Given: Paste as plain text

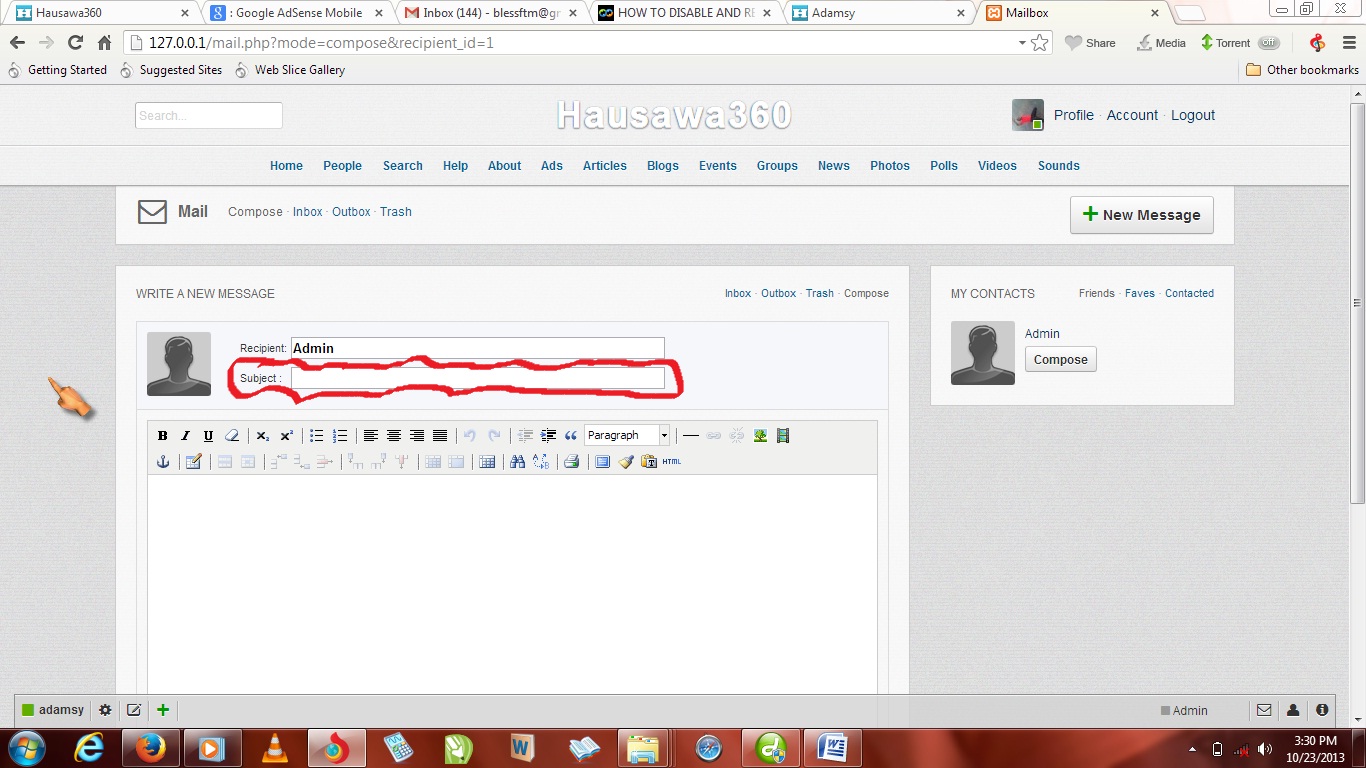Looking at the screenshot, I should point(649,462).
